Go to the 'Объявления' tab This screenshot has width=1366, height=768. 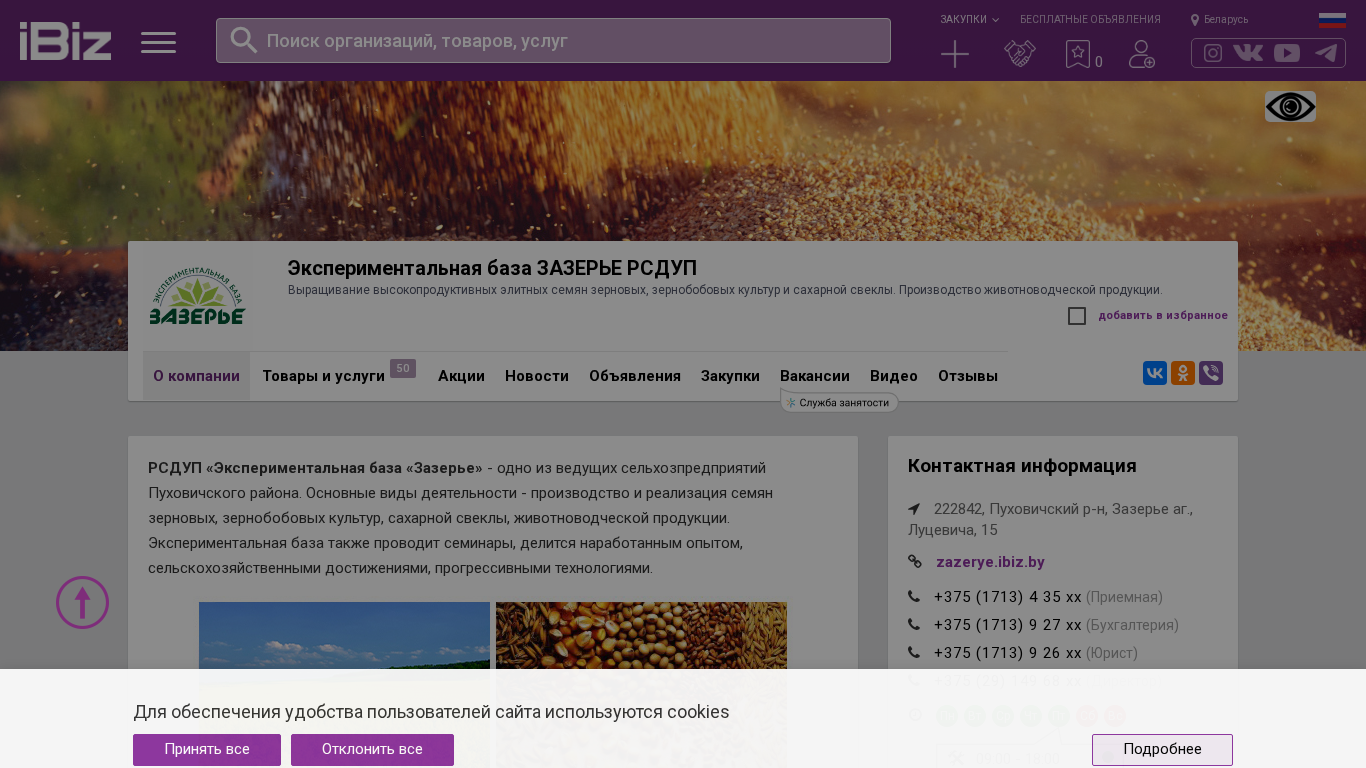pos(635,376)
